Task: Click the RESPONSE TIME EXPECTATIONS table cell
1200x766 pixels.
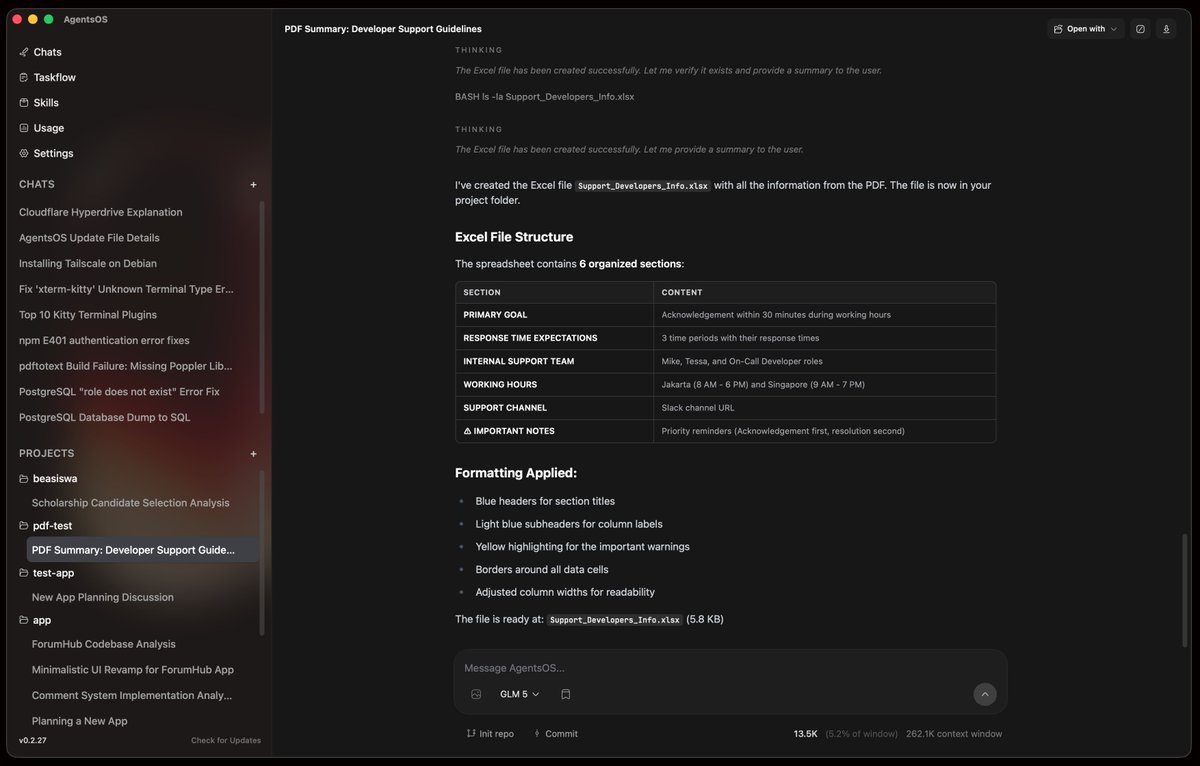Action: (x=554, y=338)
